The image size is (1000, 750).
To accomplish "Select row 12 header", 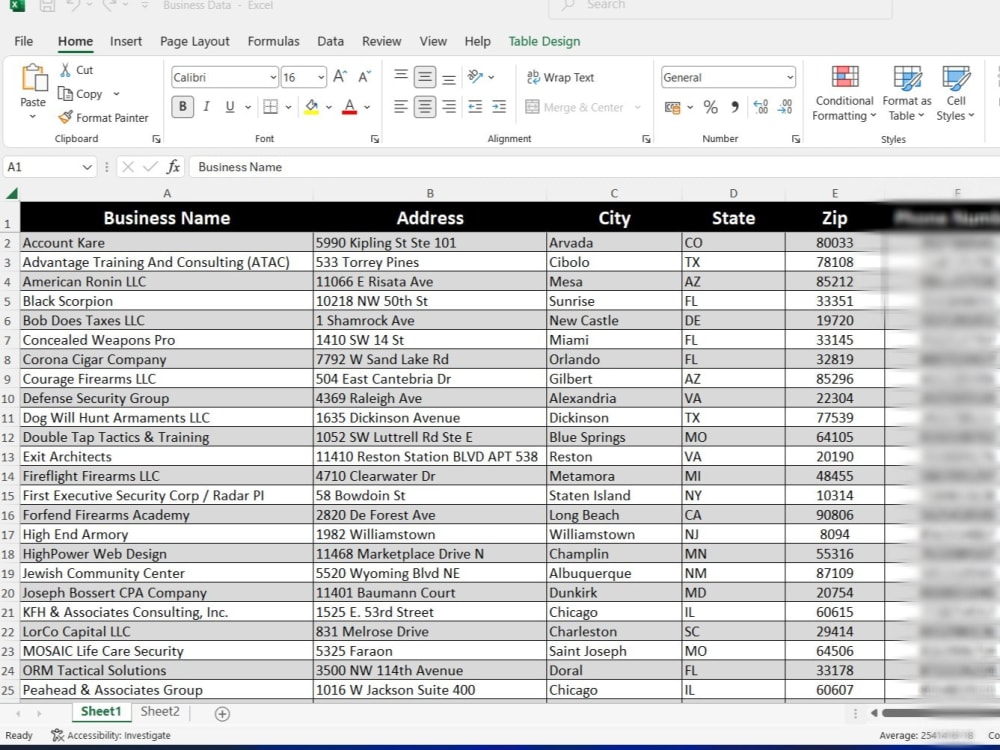I will pyautogui.click(x=8, y=438).
